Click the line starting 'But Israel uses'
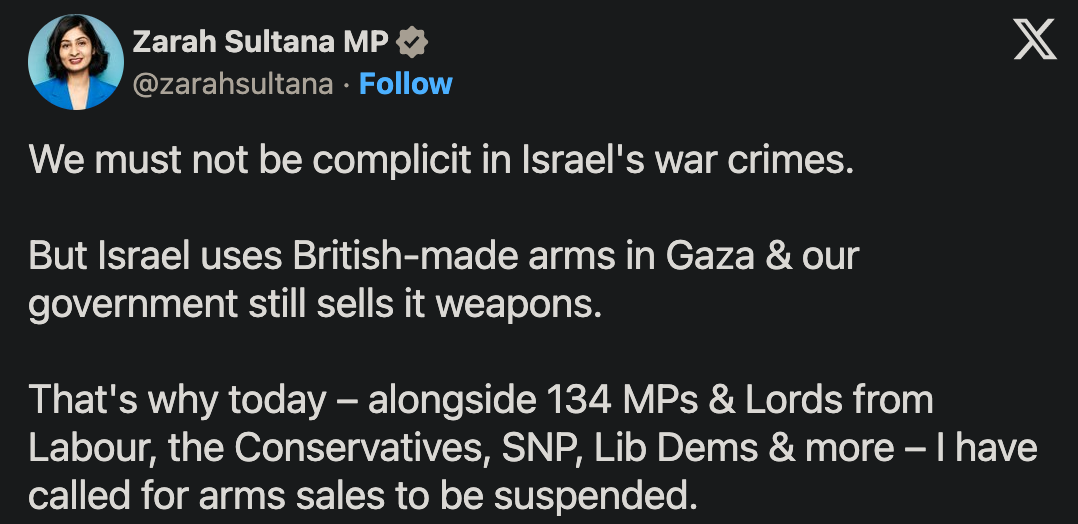This screenshot has height=524, width=1078. [443, 256]
